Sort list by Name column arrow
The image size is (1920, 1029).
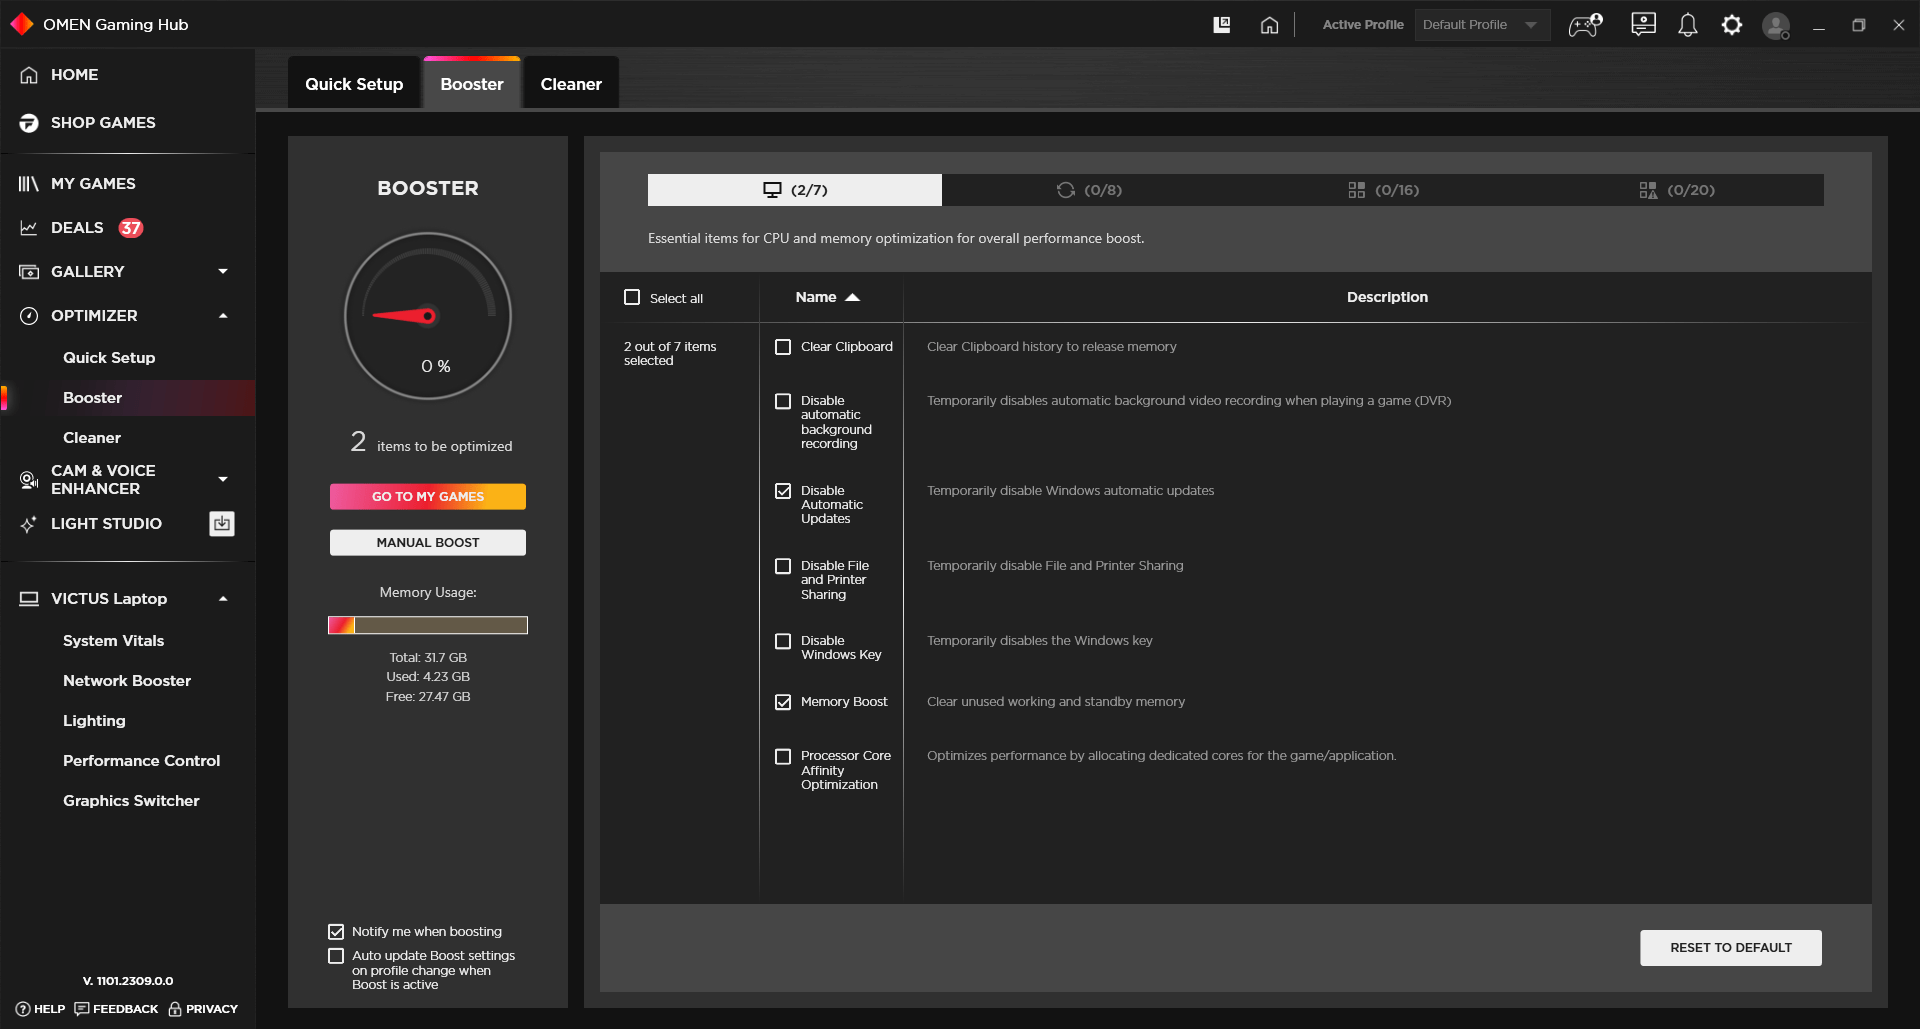(853, 297)
